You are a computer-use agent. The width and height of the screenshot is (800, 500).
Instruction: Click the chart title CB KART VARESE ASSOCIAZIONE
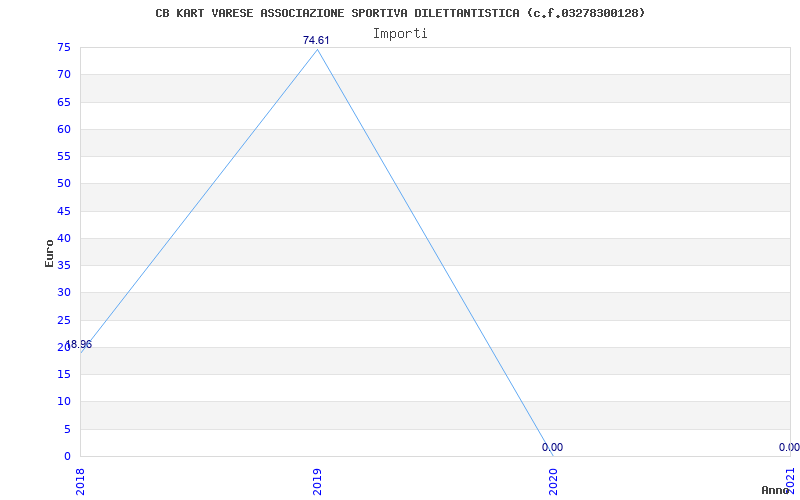[400, 13]
